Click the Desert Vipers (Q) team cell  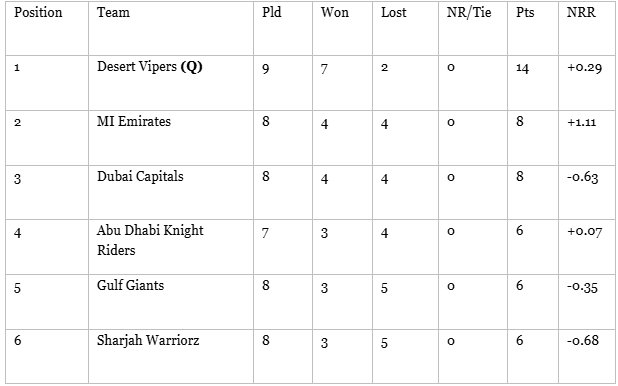pyautogui.click(x=150, y=67)
